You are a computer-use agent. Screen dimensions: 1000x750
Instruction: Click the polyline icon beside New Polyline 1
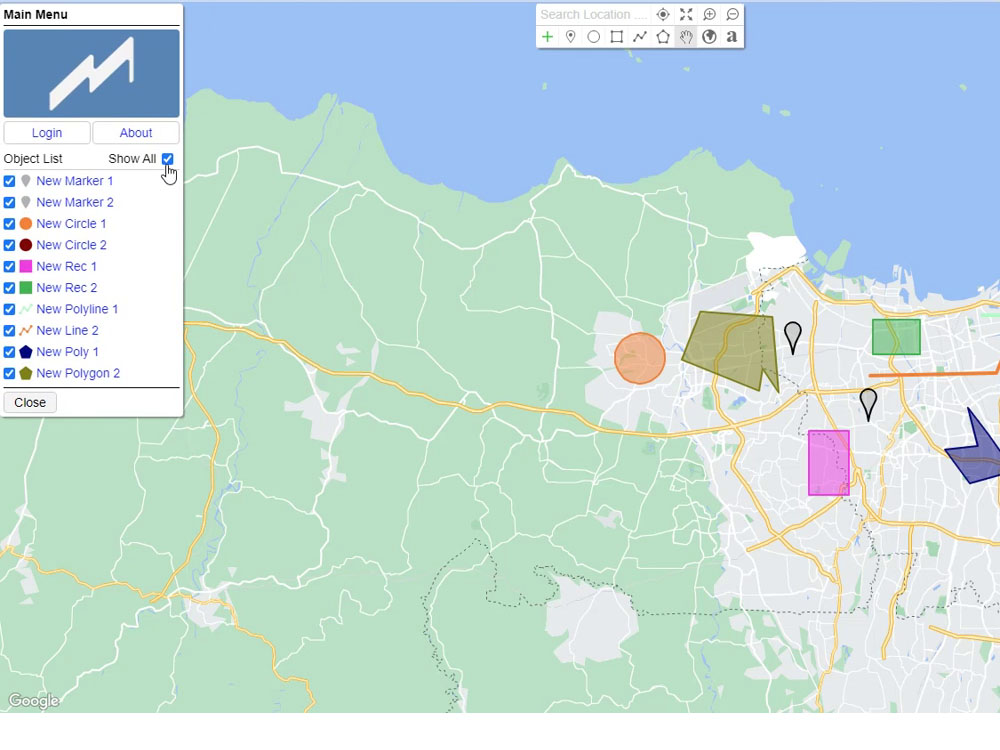click(x=26, y=309)
